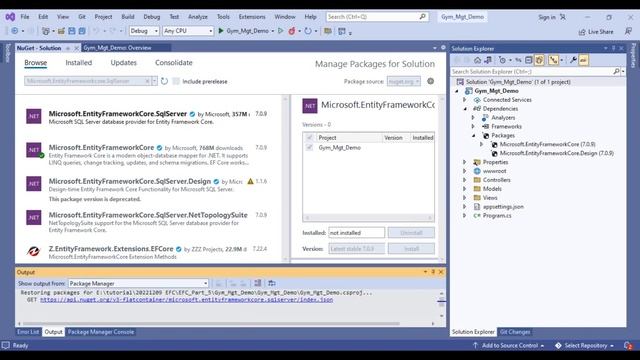Image resolution: width=640 pixels, height=360 pixels.
Task: Open the Debug configuration dropdown
Action: tap(144, 31)
